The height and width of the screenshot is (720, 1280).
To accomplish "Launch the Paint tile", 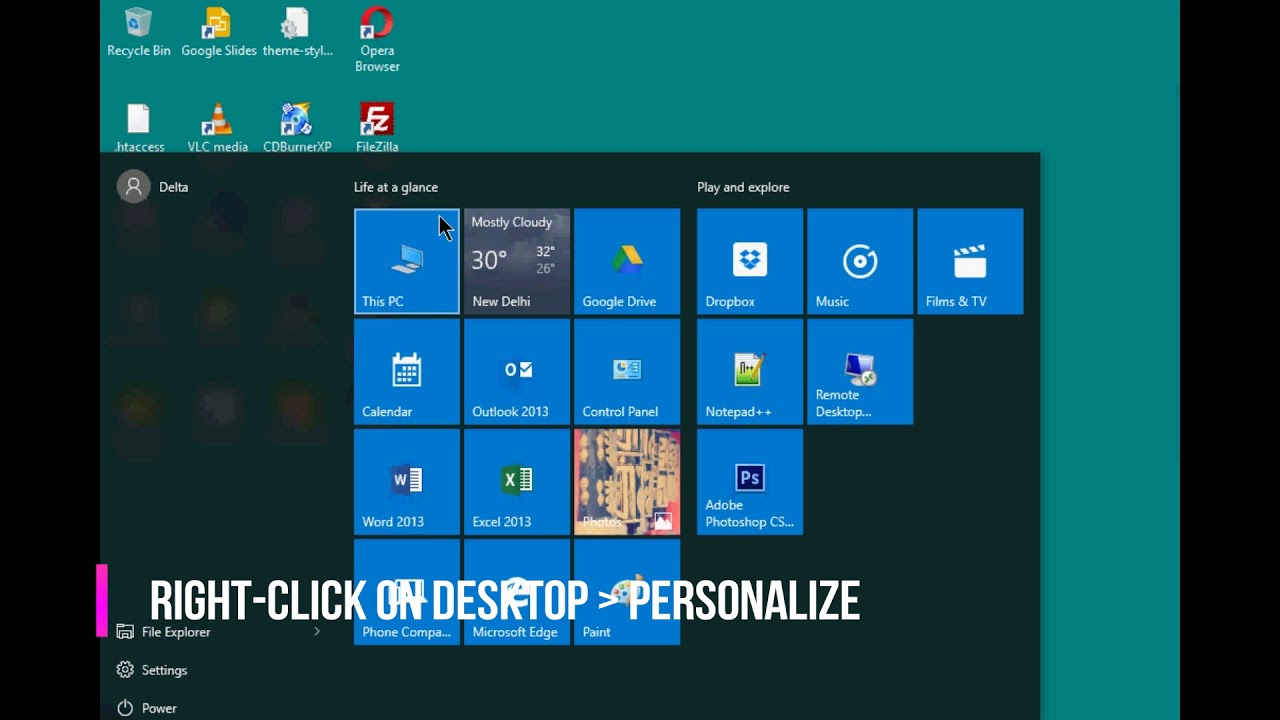I will point(626,591).
